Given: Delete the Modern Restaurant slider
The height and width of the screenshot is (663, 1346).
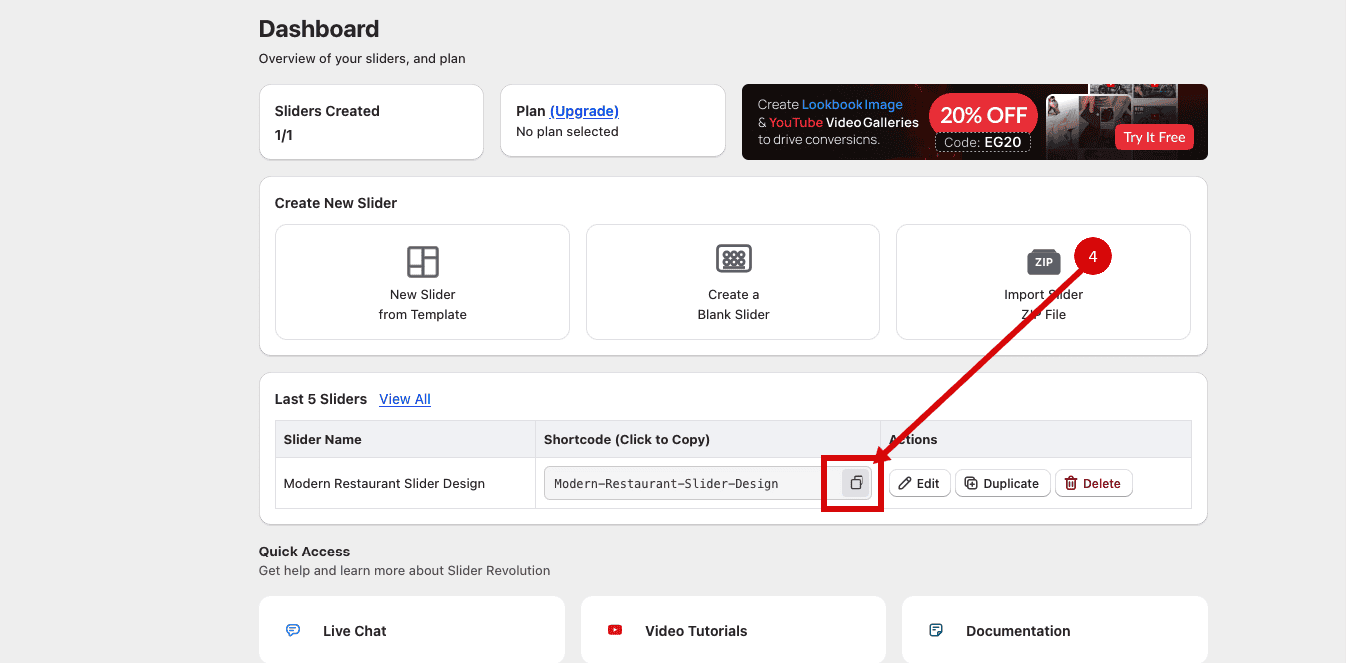Looking at the screenshot, I should 1092,483.
